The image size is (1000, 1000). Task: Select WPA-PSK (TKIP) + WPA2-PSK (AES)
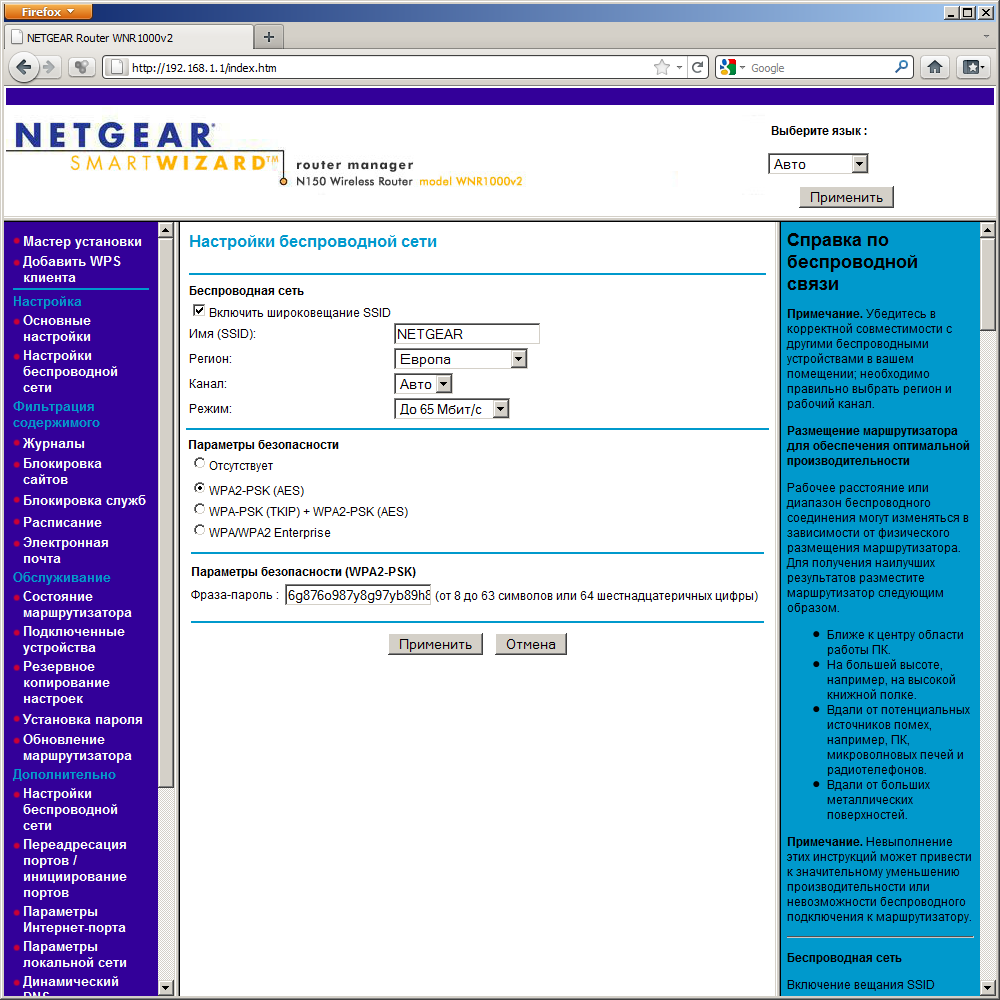coord(200,509)
